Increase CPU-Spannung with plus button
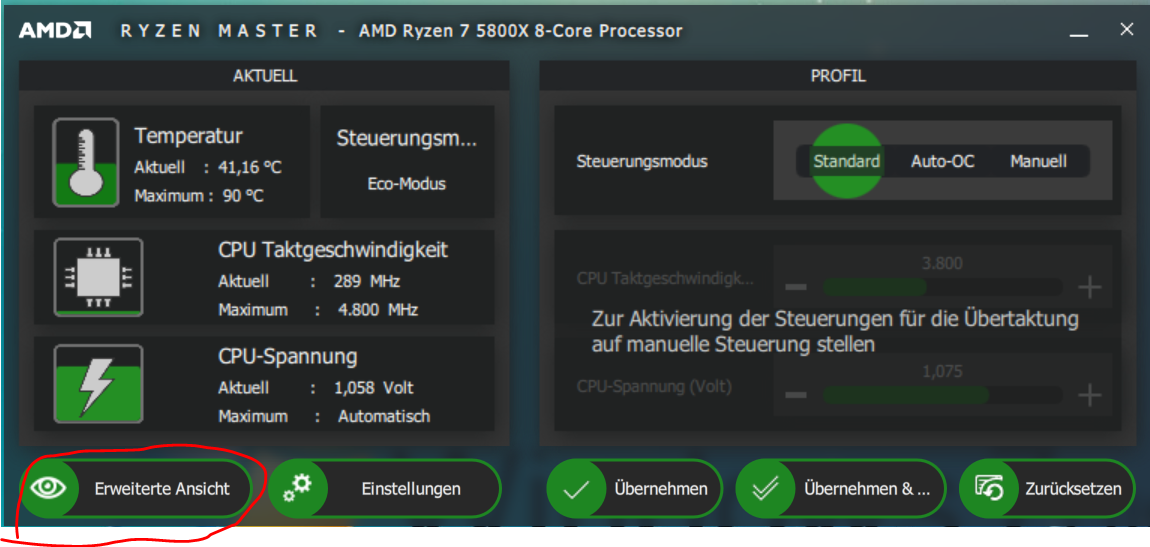The image size is (1150, 547). 1090,396
